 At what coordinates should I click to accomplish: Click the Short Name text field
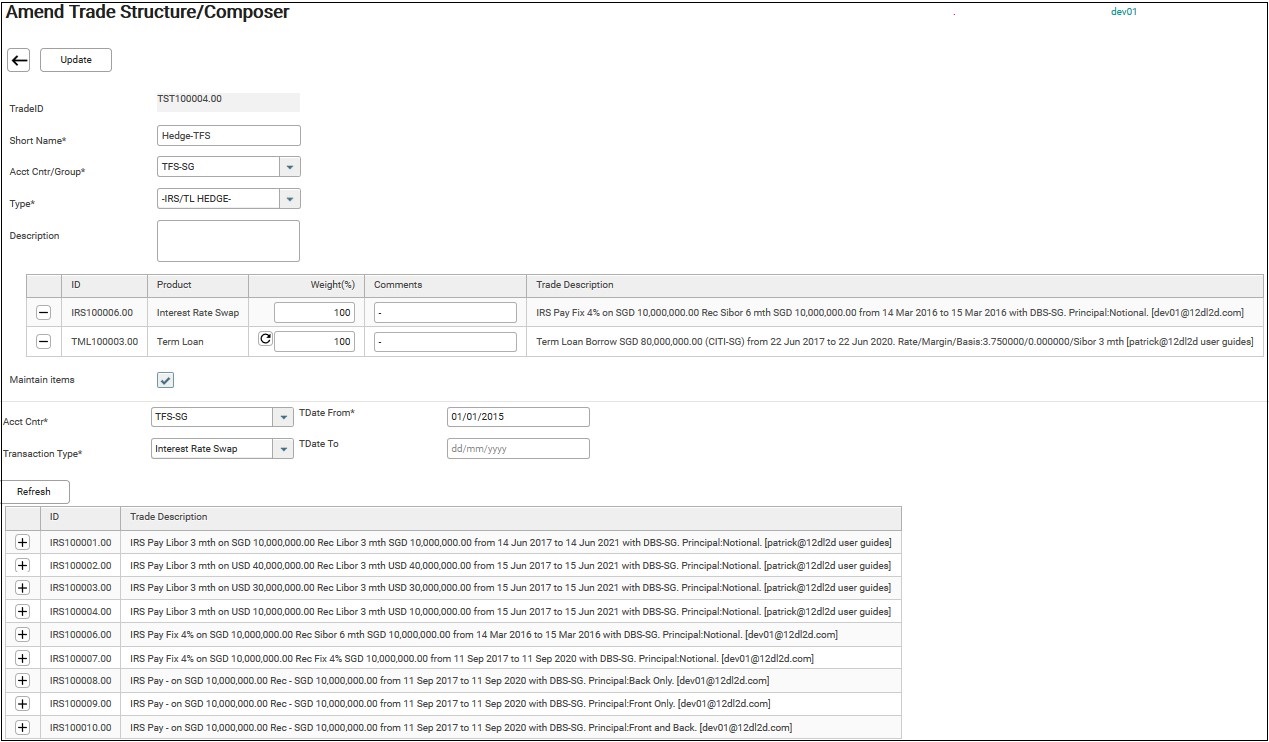[229, 136]
